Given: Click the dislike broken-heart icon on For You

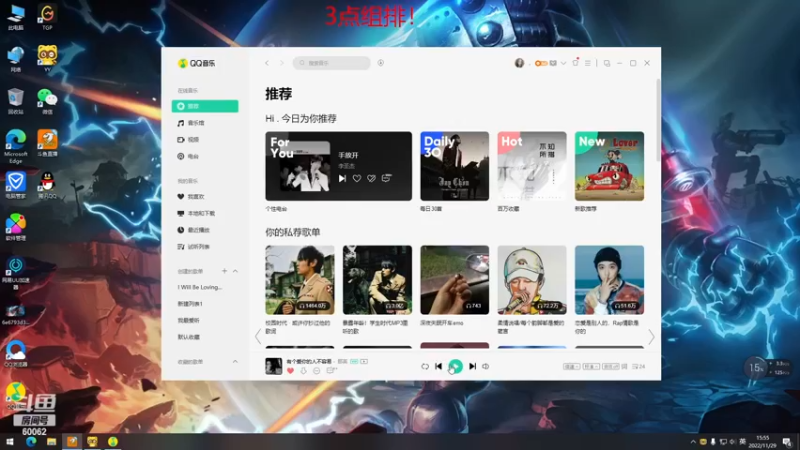Looking at the screenshot, I should click(x=371, y=178).
